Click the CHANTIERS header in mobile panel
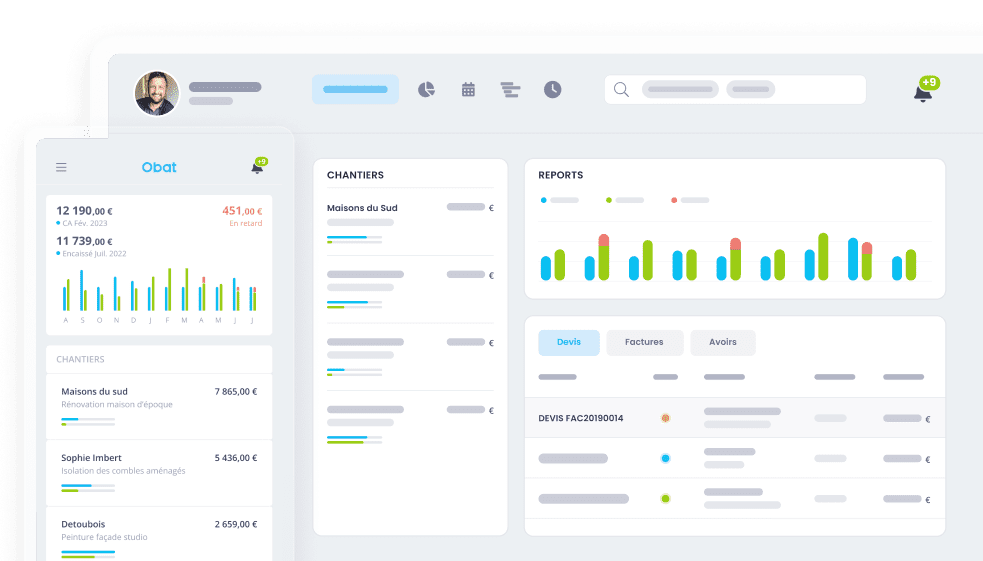Viewport: 983px width, 561px height. tap(80, 359)
